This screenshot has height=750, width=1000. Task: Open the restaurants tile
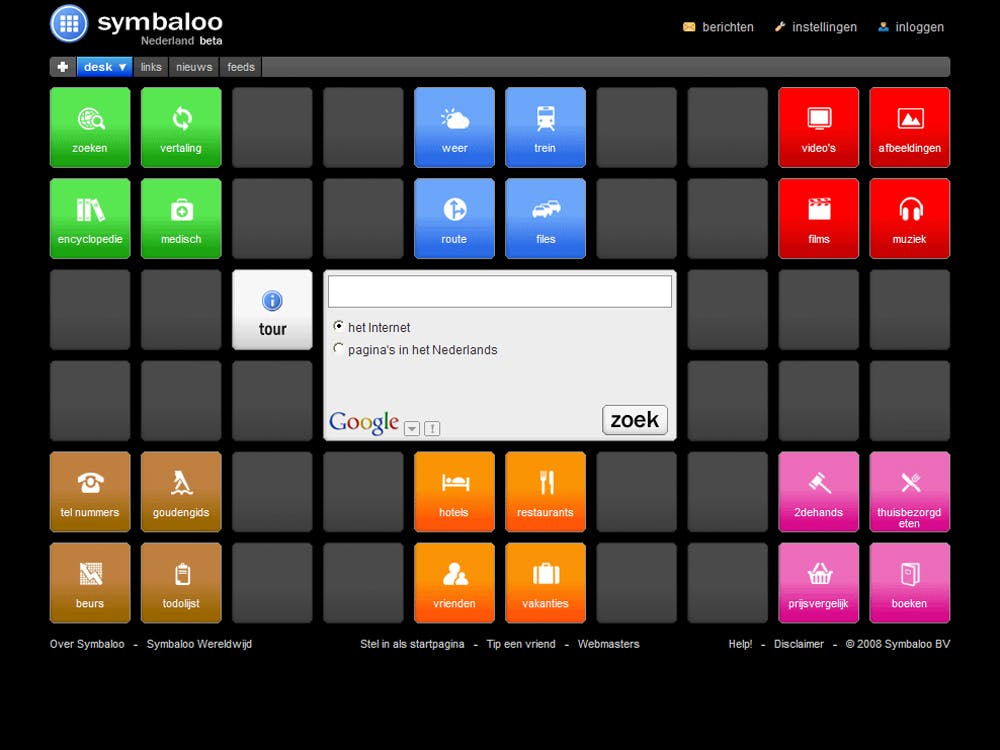tap(545, 492)
